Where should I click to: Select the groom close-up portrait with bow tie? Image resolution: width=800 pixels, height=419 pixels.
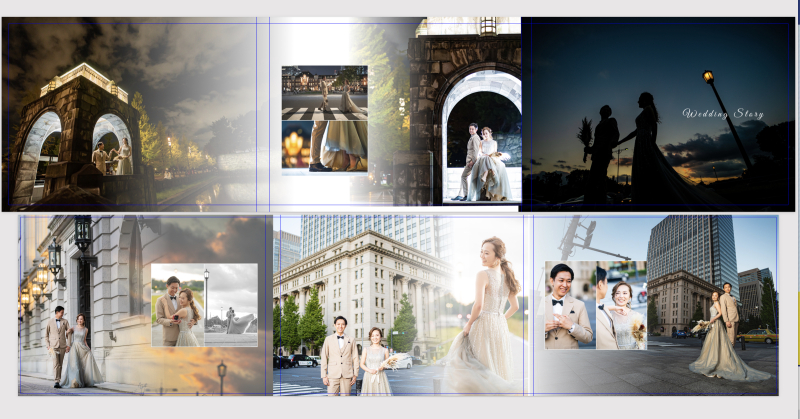(570, 305)
